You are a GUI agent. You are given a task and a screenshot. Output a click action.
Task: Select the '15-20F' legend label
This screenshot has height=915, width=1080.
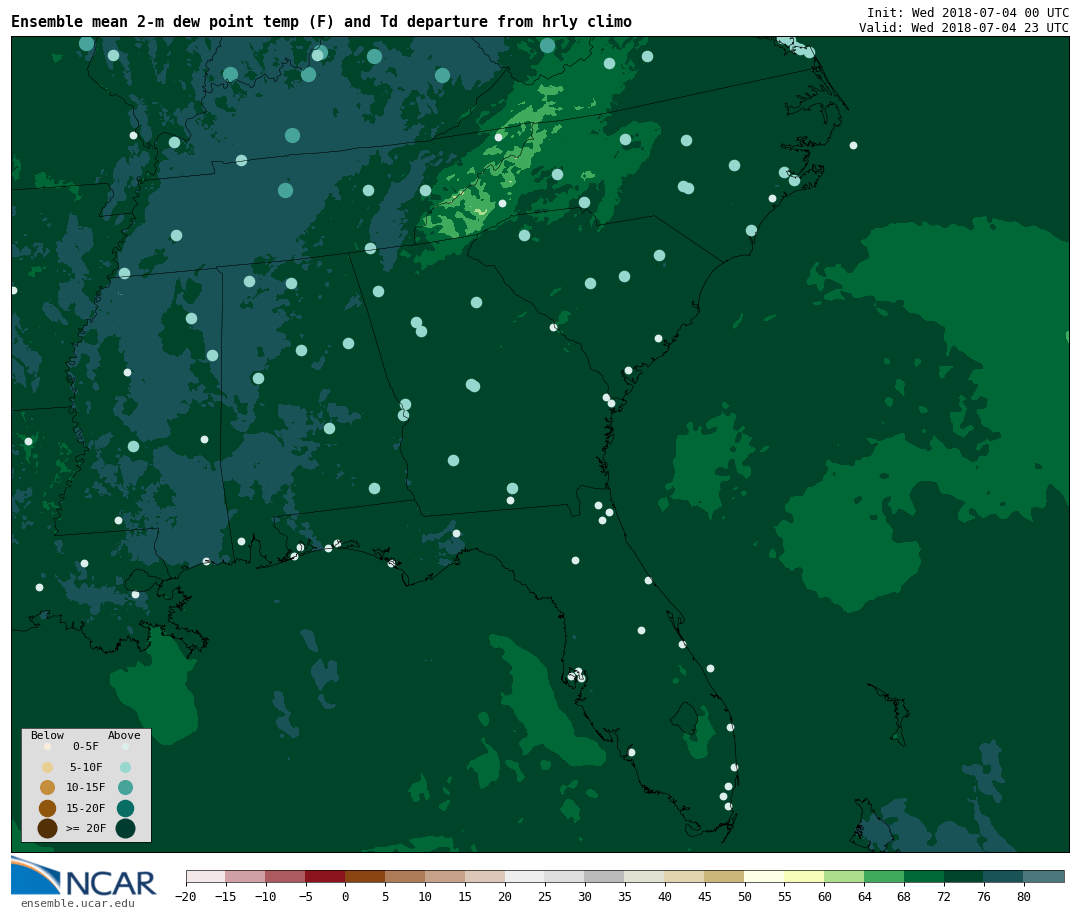(x=86, y=808)
